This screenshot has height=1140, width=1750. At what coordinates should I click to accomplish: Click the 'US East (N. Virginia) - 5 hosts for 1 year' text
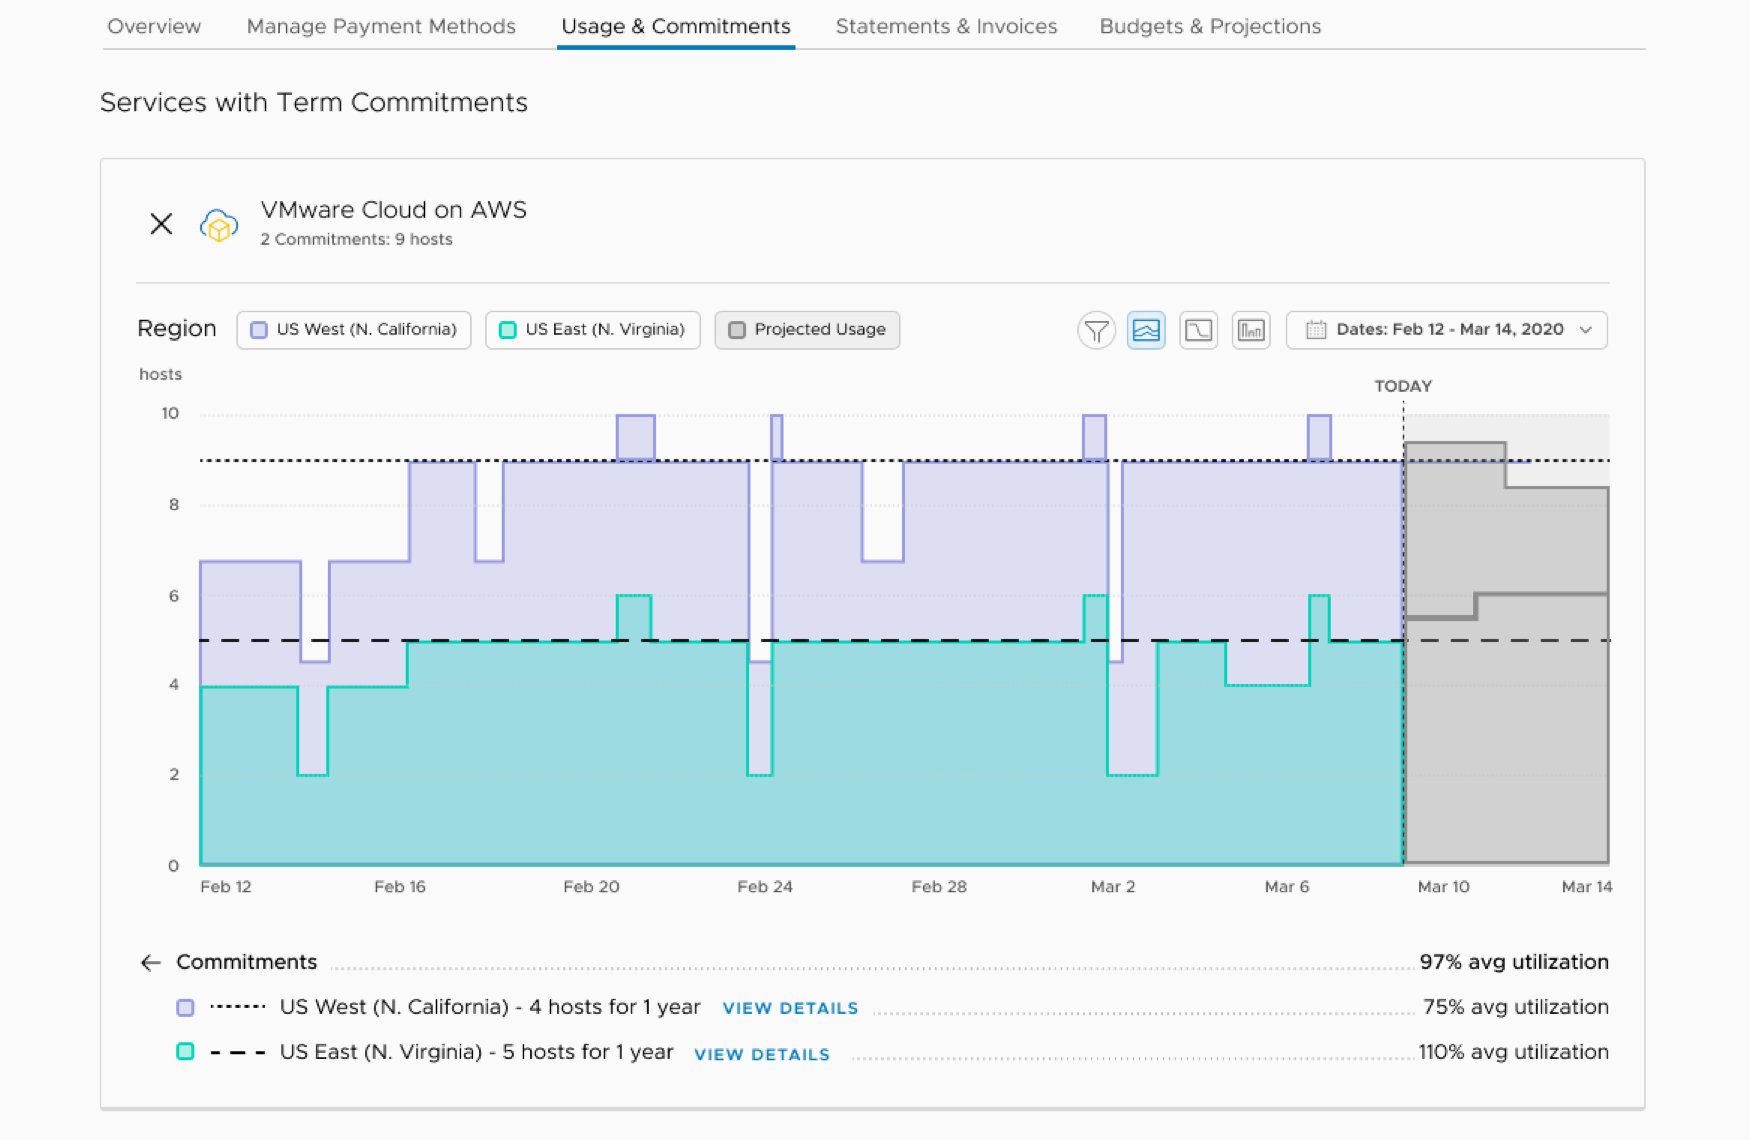pos(476,1052)
